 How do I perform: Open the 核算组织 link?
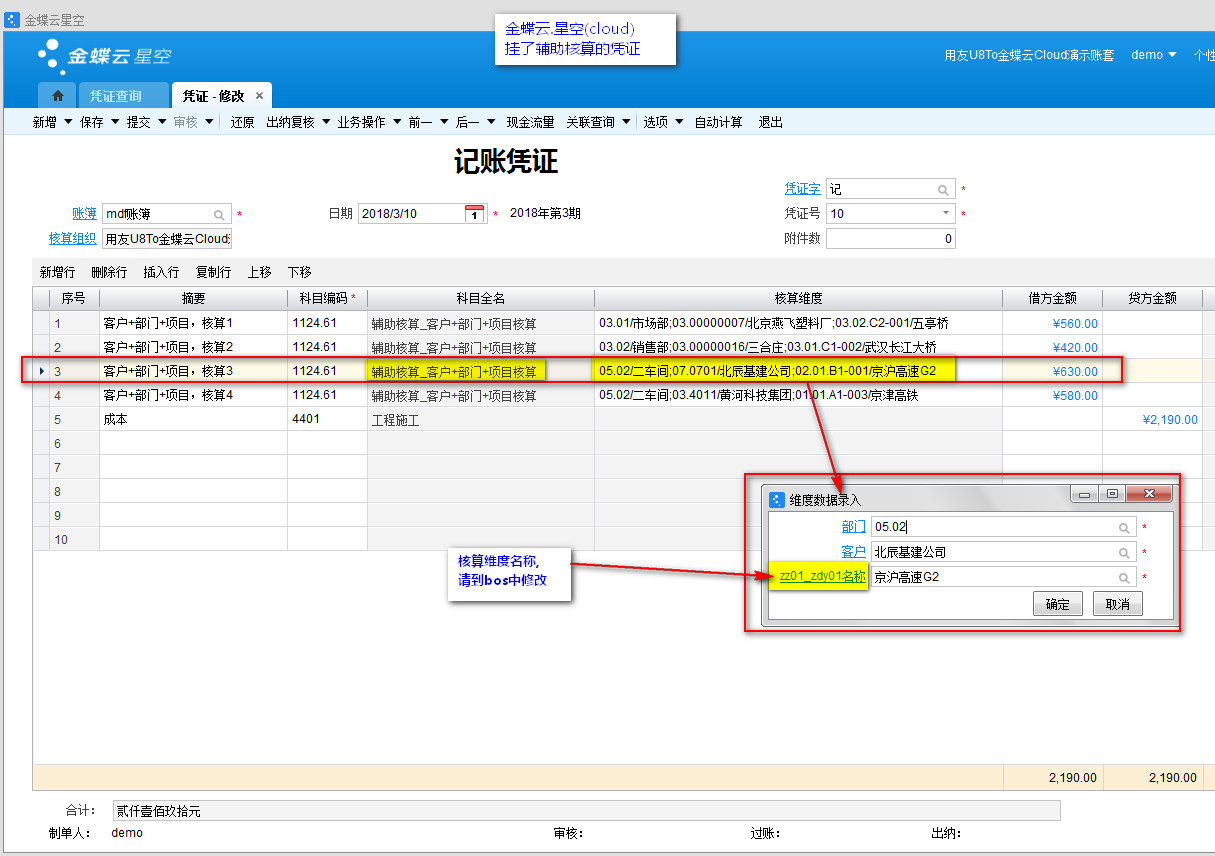pos(72,238)
